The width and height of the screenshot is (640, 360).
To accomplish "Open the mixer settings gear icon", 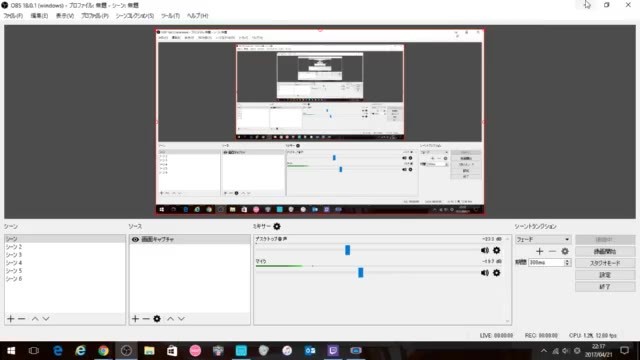I will pyautogui.click(x=277, y=226).
